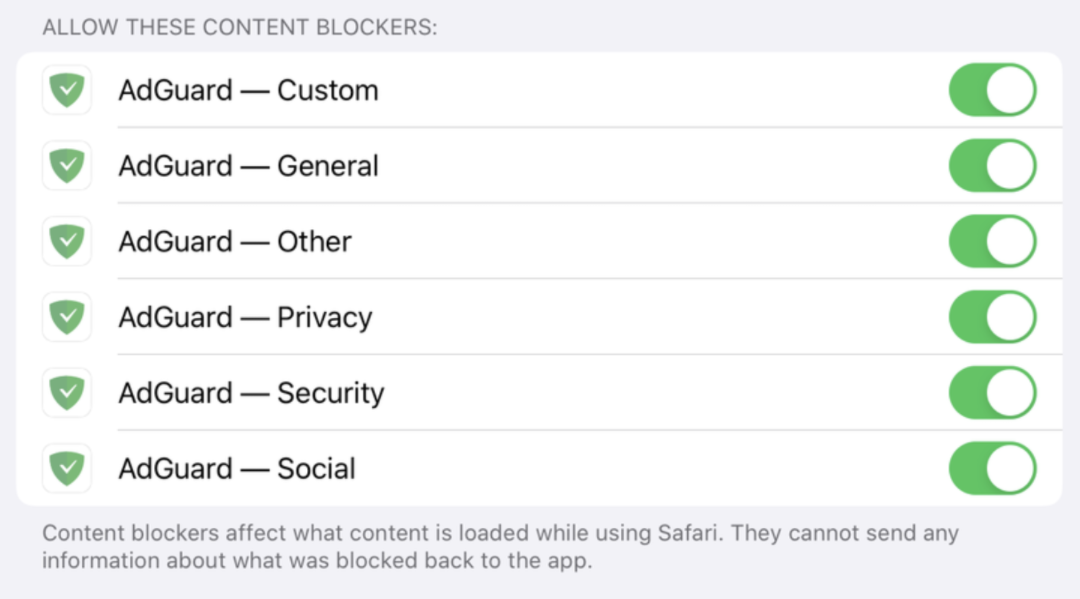
Task: Click the AdGuard shield icon beside Other
Action: (67, 242)
